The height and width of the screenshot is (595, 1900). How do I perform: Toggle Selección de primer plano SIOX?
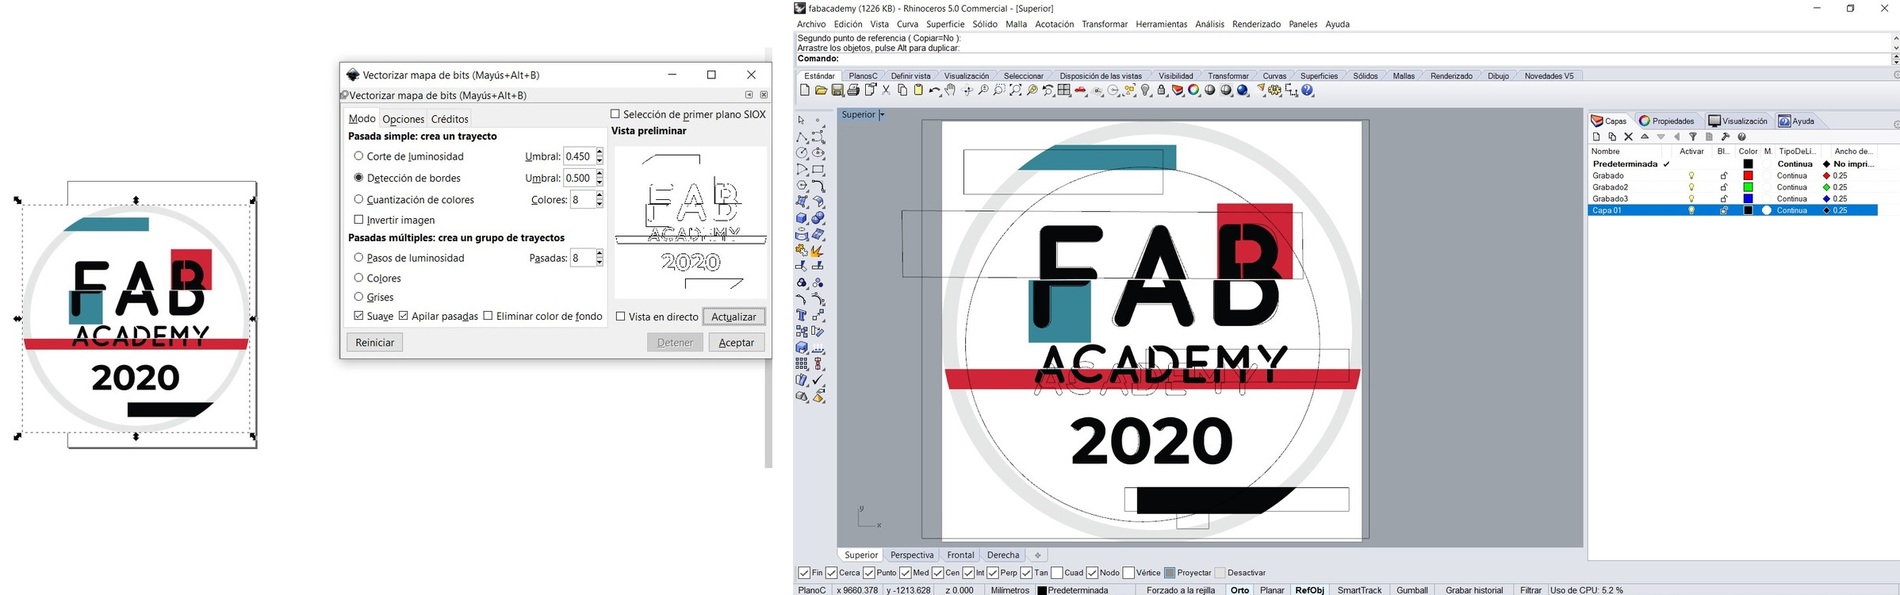point(615,113)
